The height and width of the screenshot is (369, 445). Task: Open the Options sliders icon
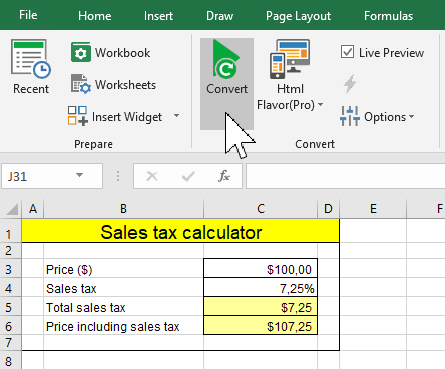[350, 116]
